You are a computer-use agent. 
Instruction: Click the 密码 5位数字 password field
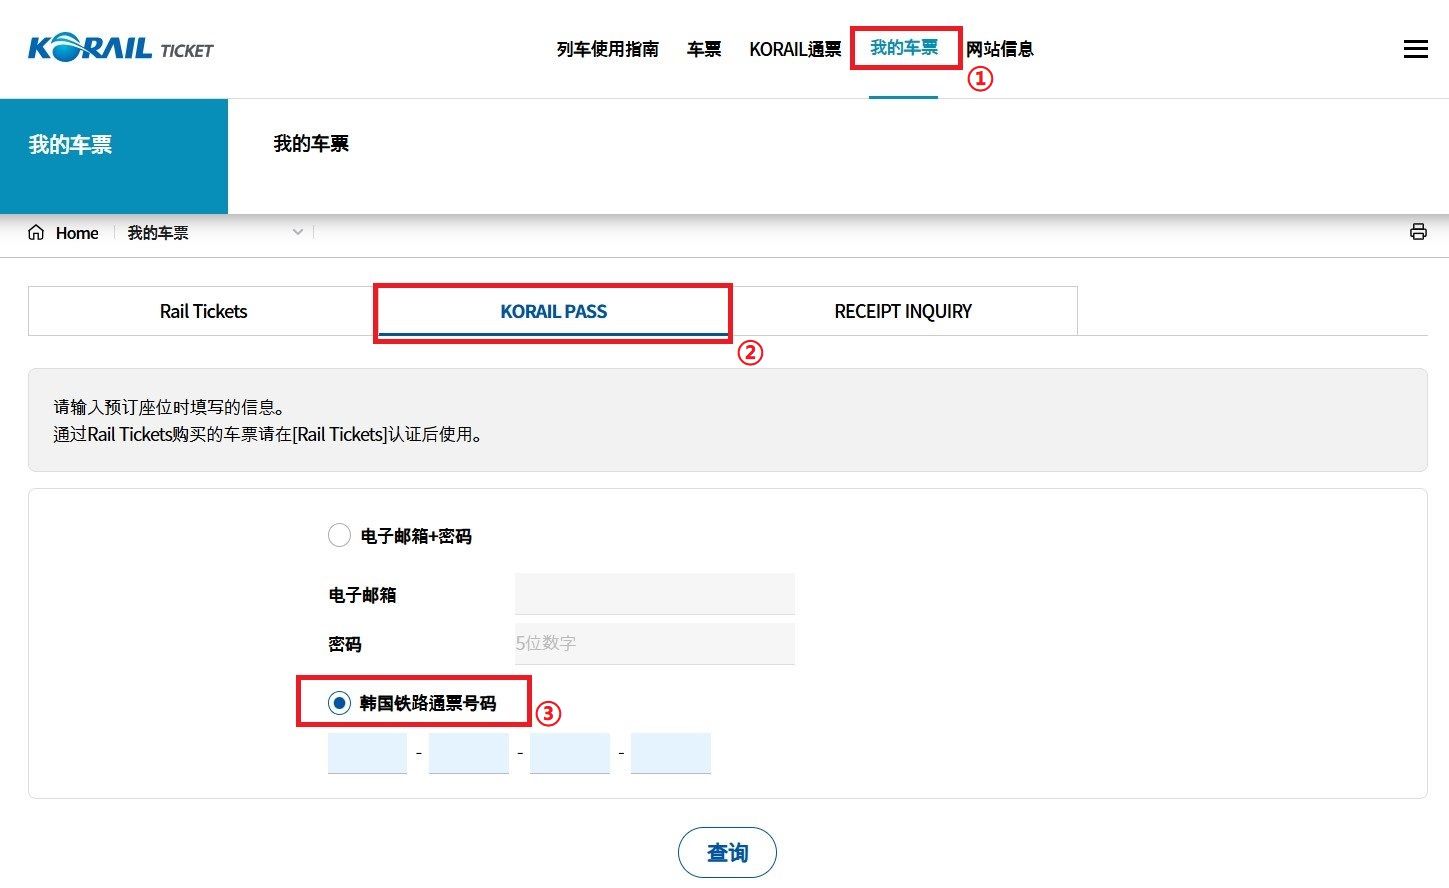(654, 643)
